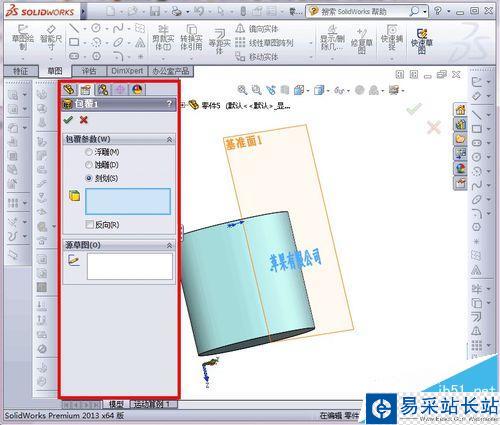Viewport: 500px width, 425px height.
Task: Open the search box dropdown arrow
Action: click(425, 12)
